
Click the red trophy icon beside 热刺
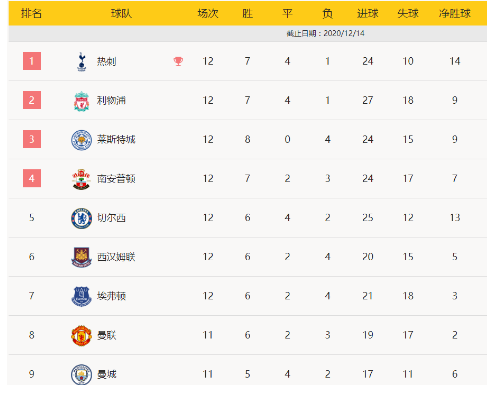click(178, 61)
